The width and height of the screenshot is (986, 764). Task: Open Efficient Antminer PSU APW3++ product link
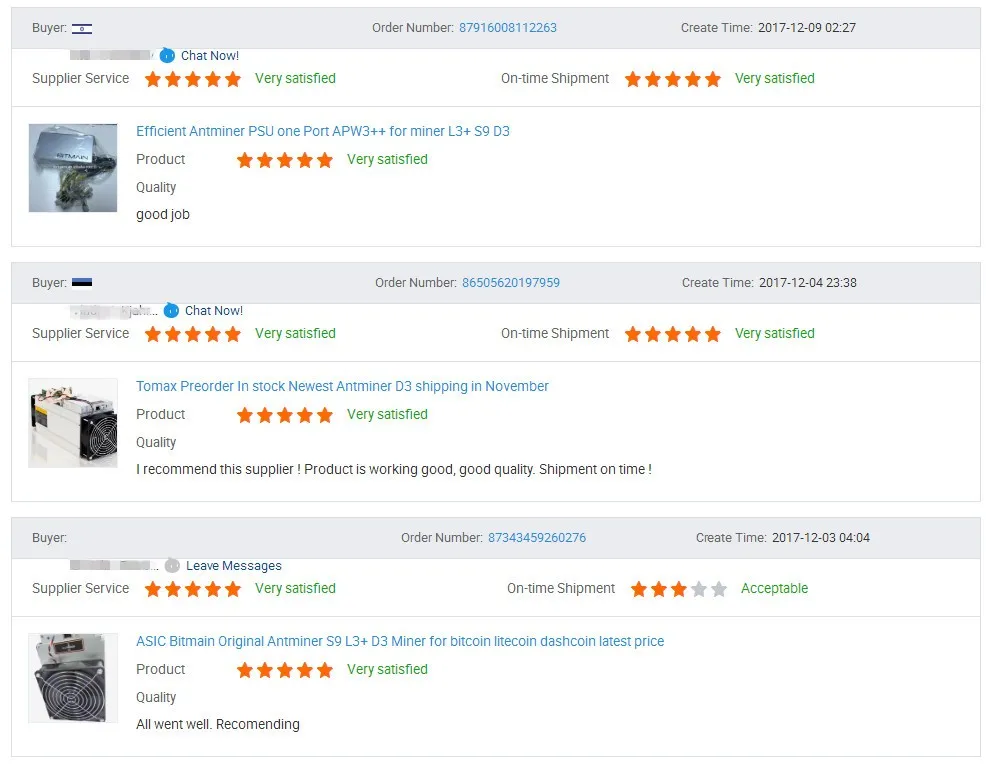(323, 131)
